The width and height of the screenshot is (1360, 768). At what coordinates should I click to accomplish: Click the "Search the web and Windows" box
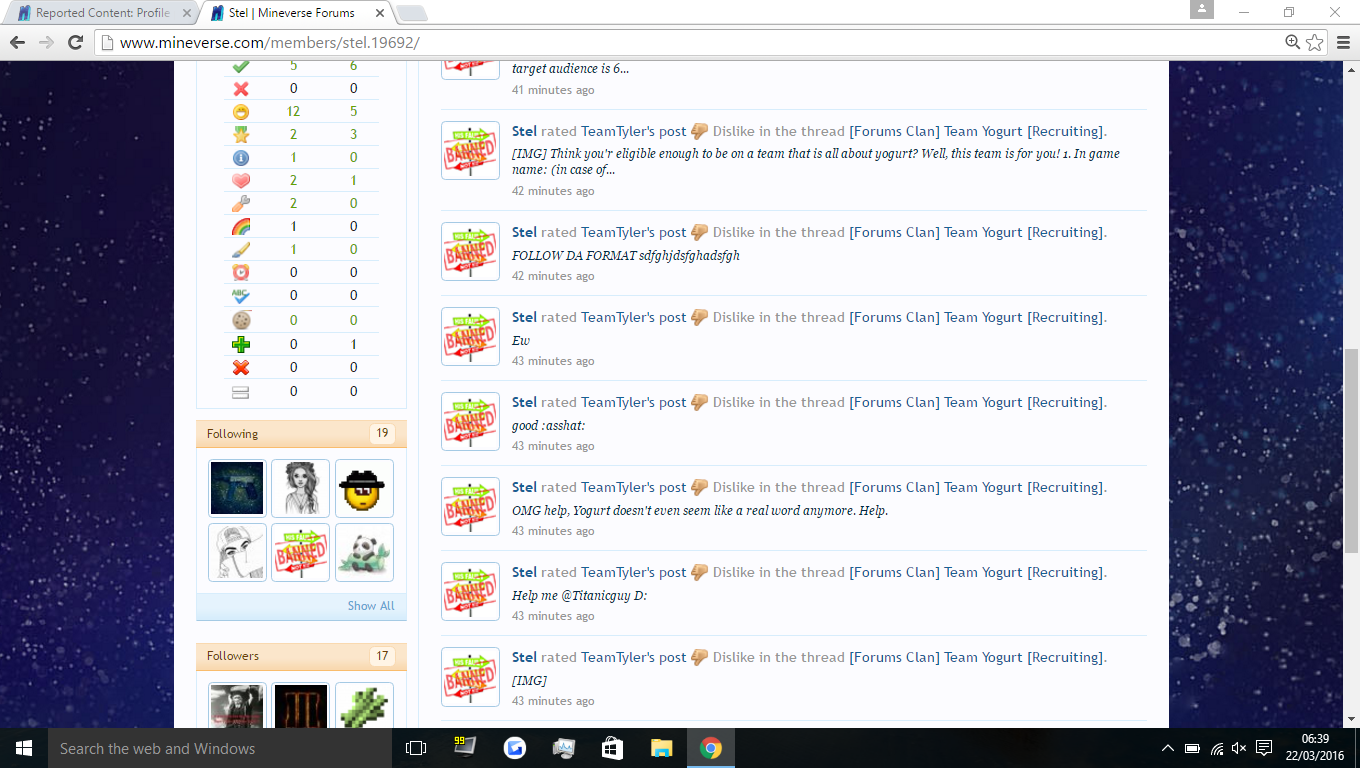click(220, 748)
